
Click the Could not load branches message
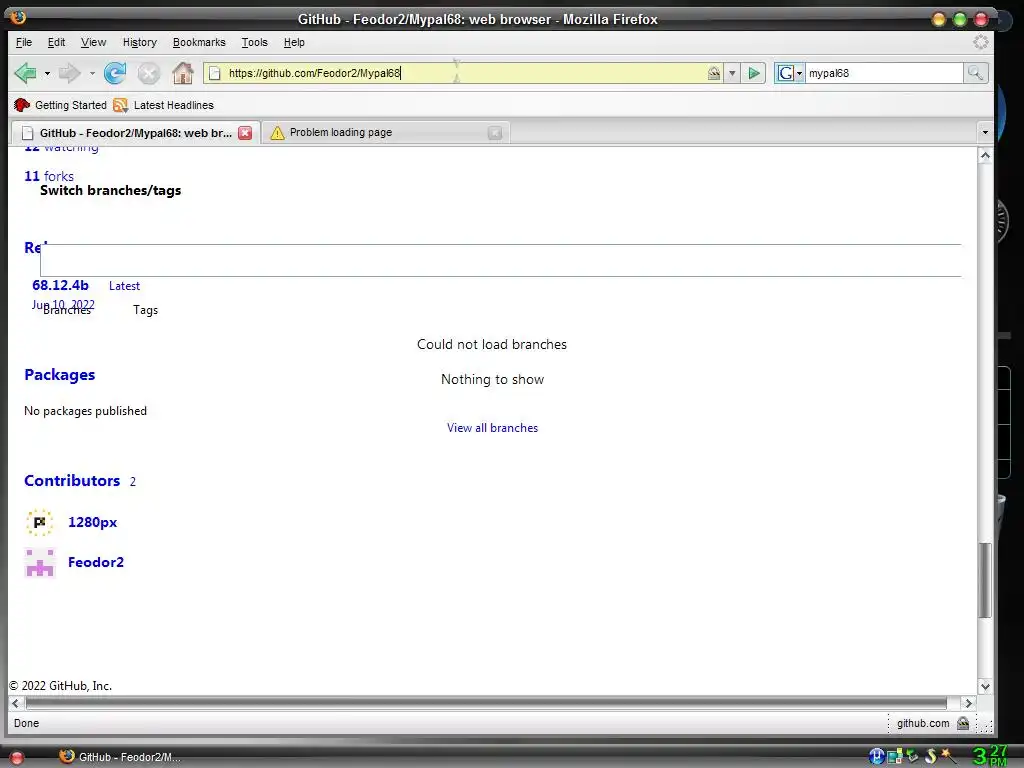[492, 344]
